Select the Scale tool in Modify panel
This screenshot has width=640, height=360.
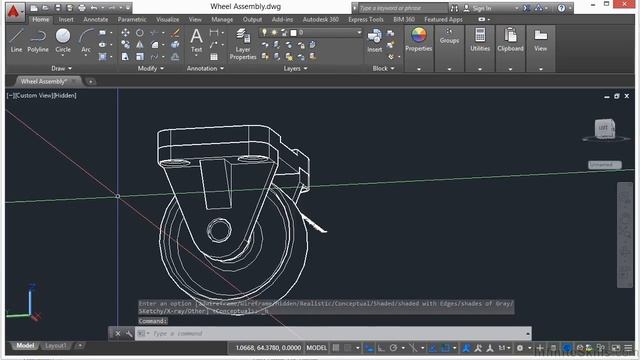click(140, 56)
